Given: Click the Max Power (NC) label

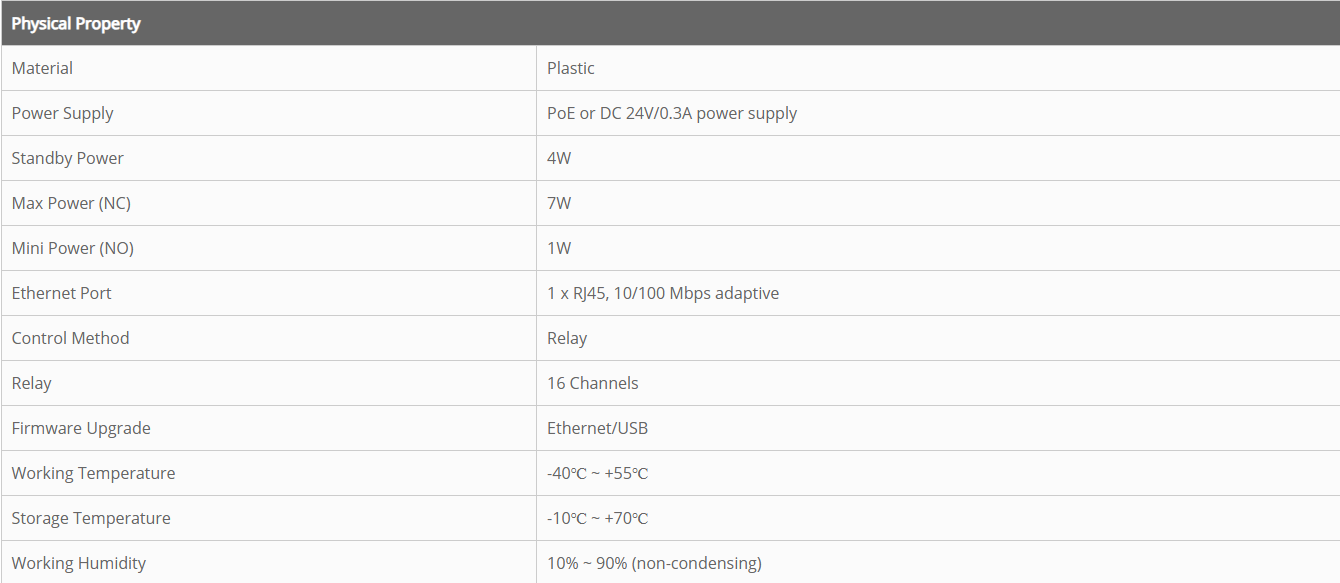Looking at the screenshot, I should (x=71, y=203).
